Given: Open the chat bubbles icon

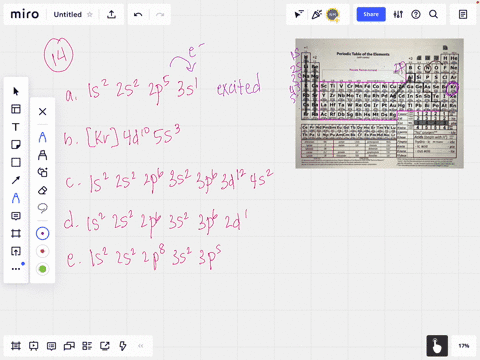Looking at the screenshot, I should (69, 346).
